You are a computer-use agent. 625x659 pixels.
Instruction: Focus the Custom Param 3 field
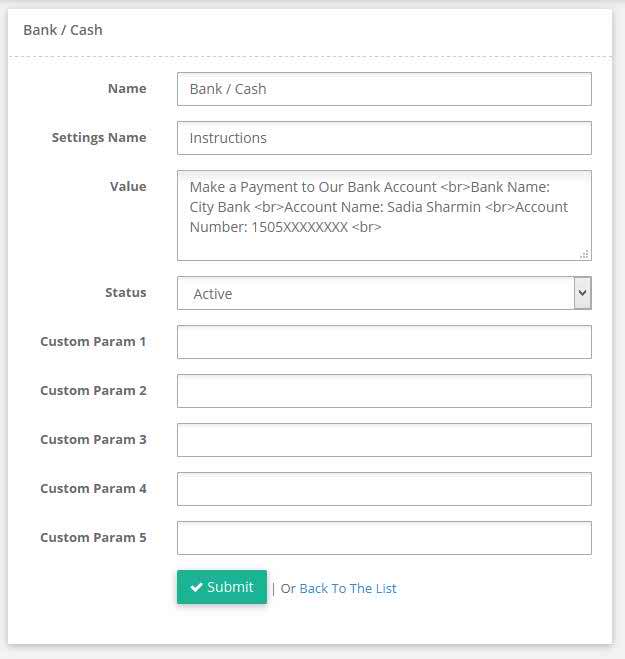(x=384, y=440)
